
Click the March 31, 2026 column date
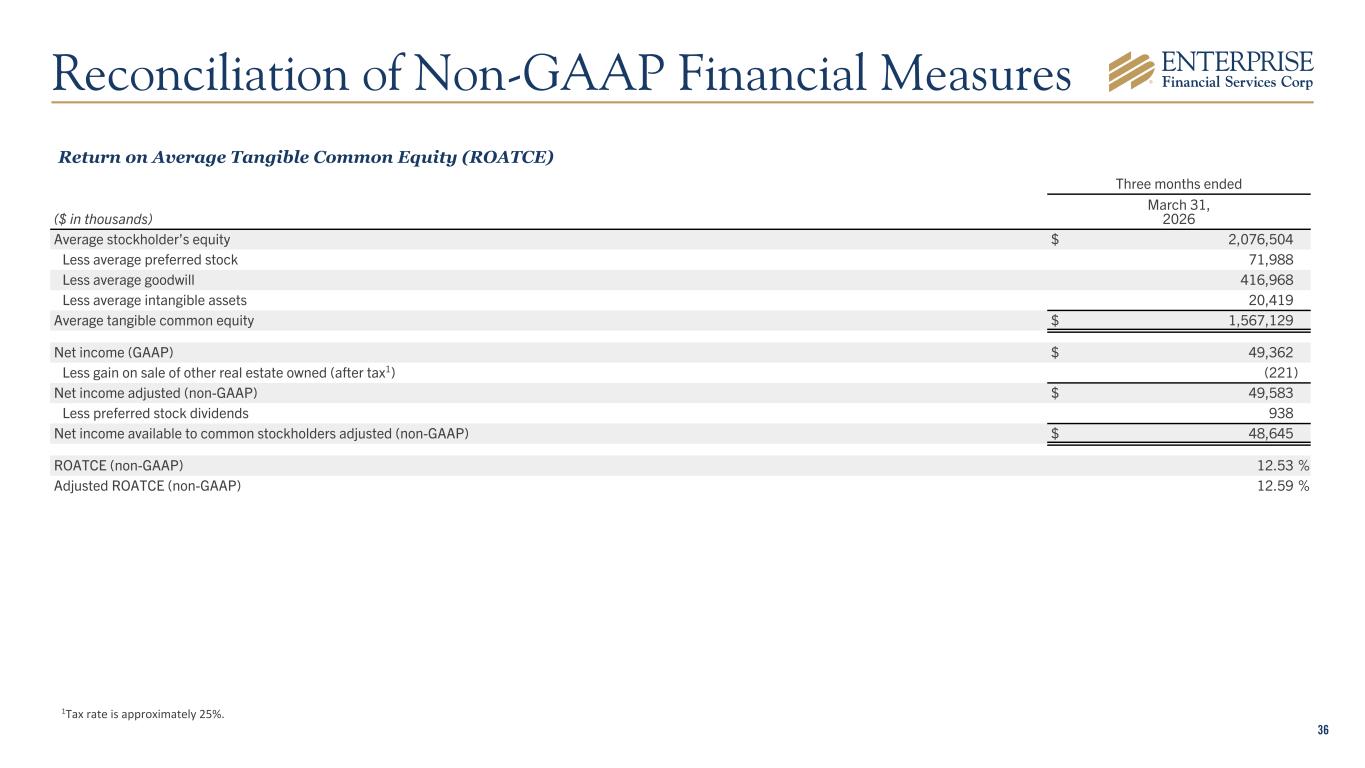(1180, 211)
